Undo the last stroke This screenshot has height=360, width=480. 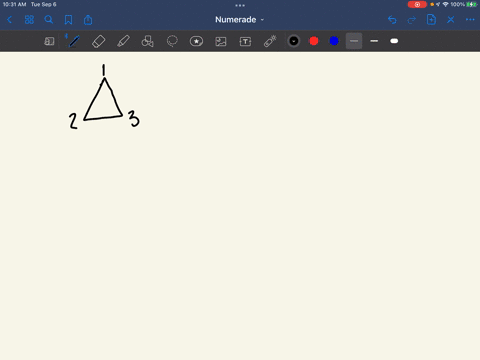[392, 20]
